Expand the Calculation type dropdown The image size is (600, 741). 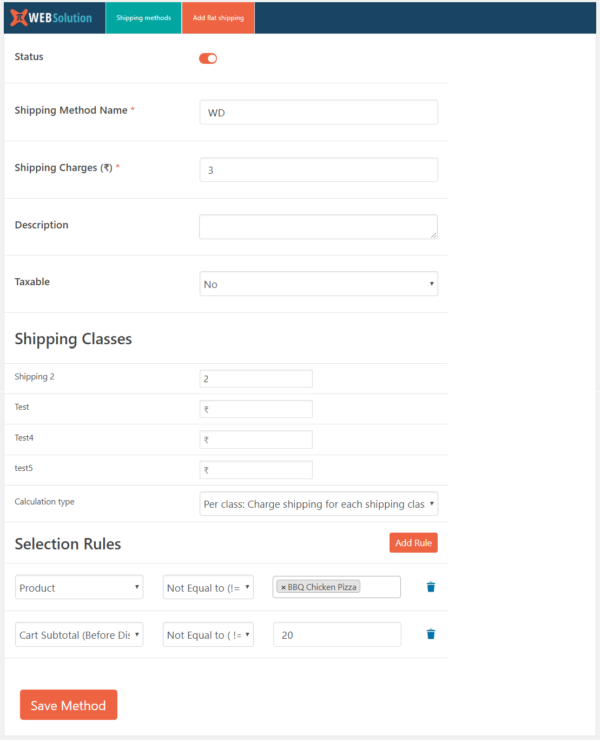pyautogui.click(x=318, y=504)
